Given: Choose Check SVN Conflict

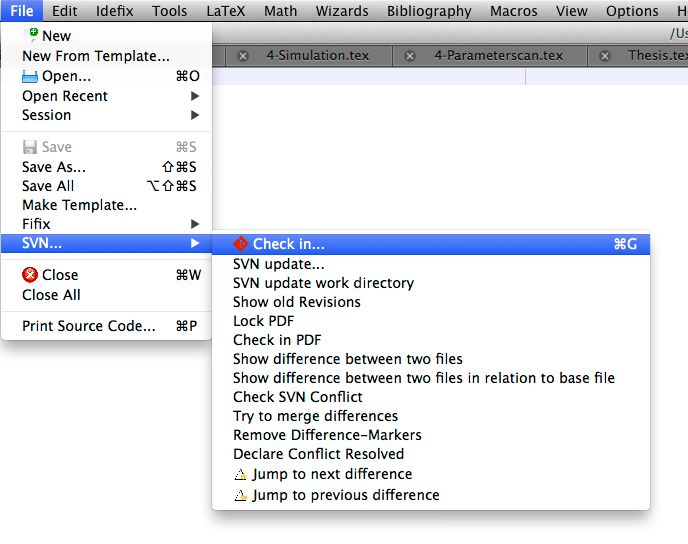Looking at the screenshot, I should click(430, 397).
